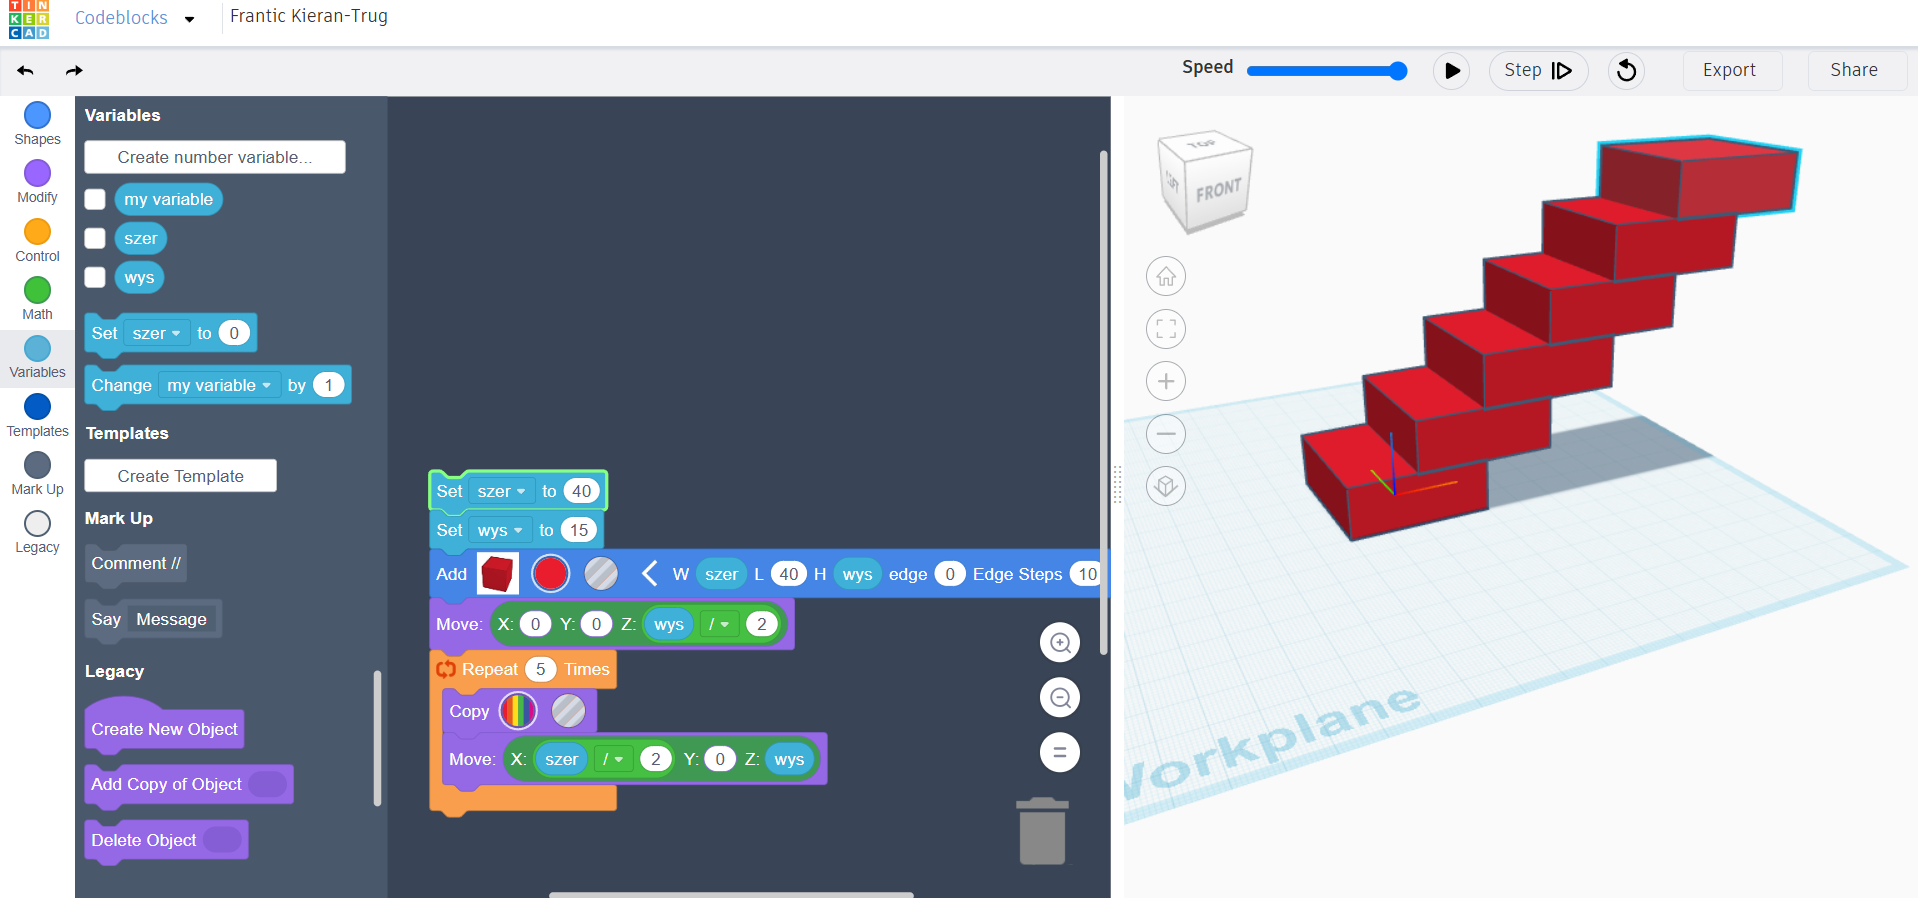Screen dimensions: 1918x898
Task: Select the Control category
Action: [x=37, y=241]
